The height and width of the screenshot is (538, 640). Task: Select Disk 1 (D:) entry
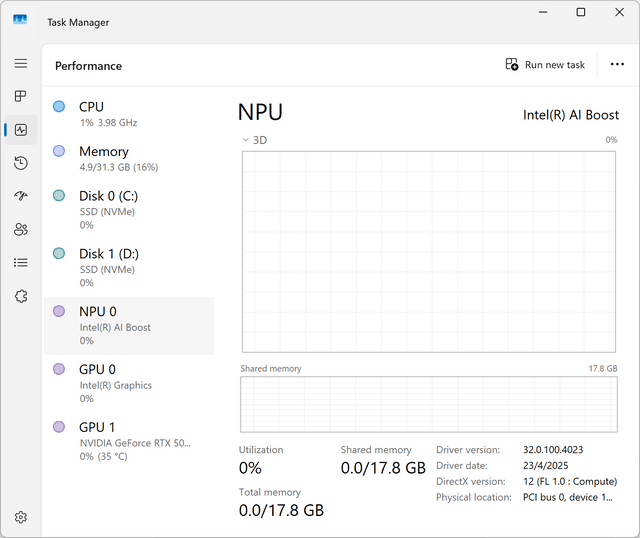(129, 268)
